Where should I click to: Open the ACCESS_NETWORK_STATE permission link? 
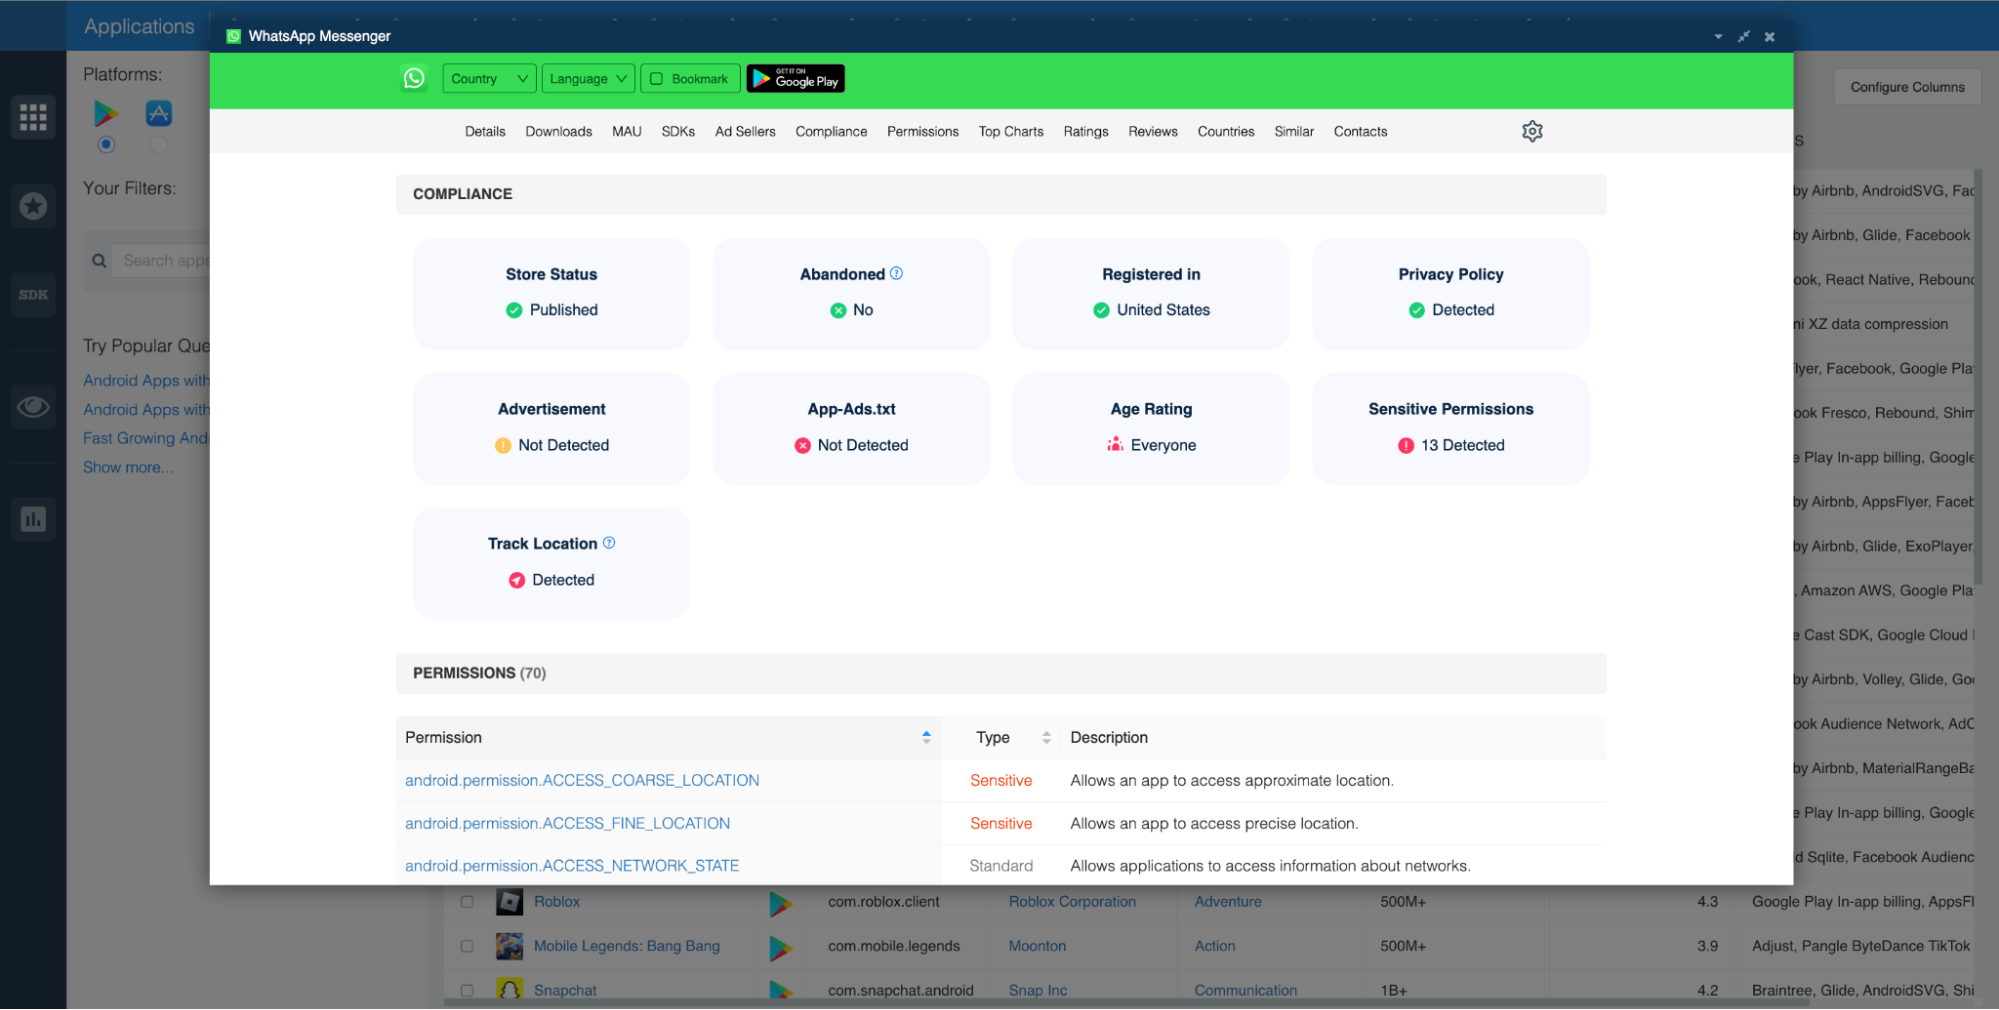[x=572, y=866]
